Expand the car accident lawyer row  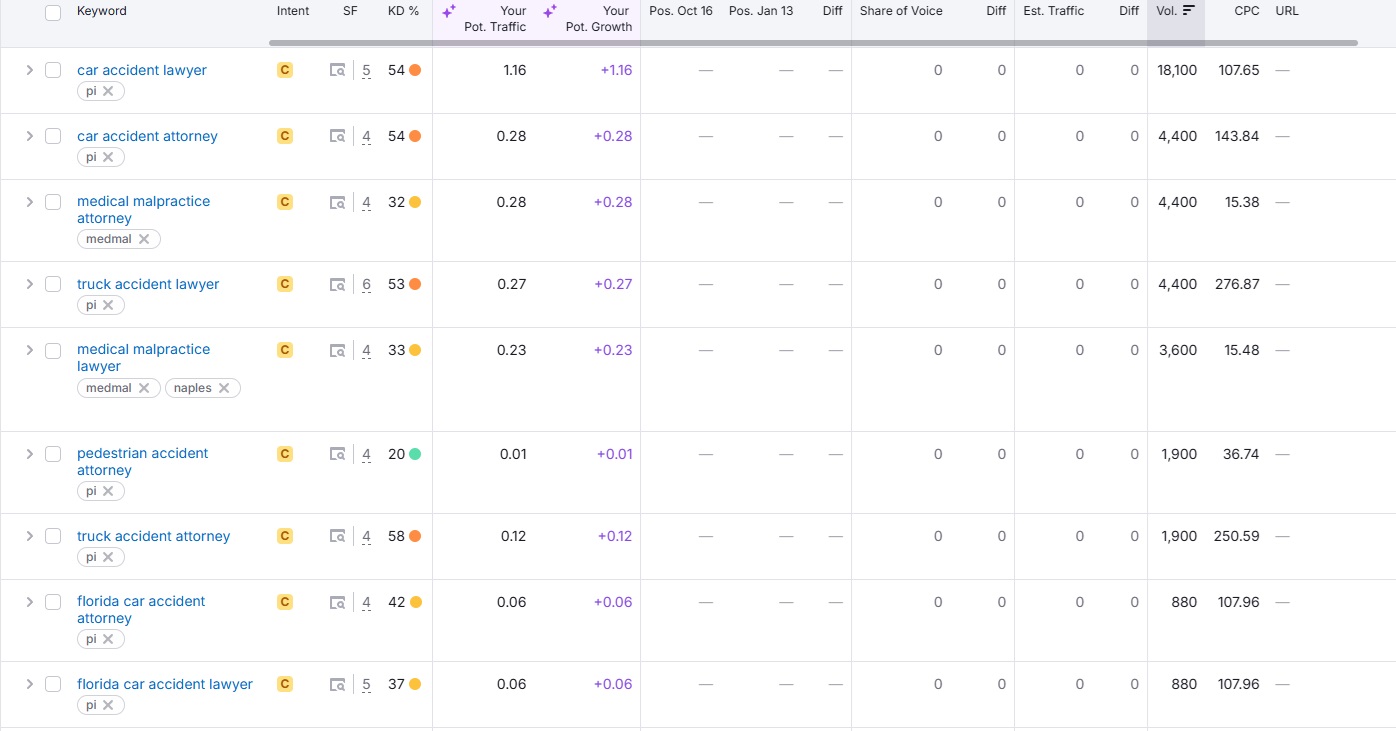point(29,70)
